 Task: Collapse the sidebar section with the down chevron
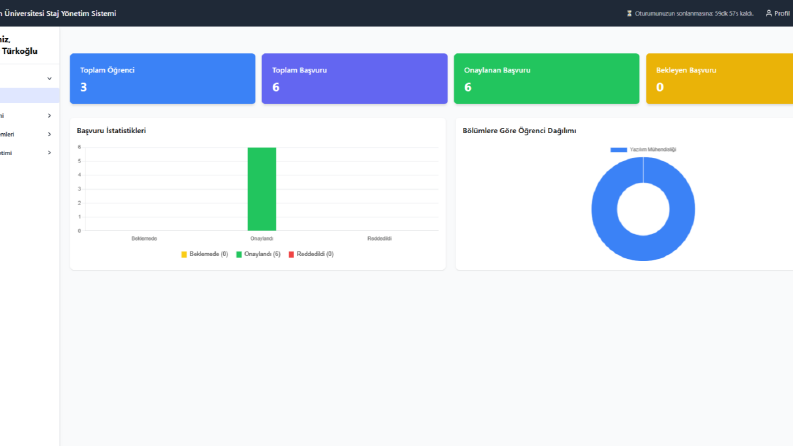point(49,78)
